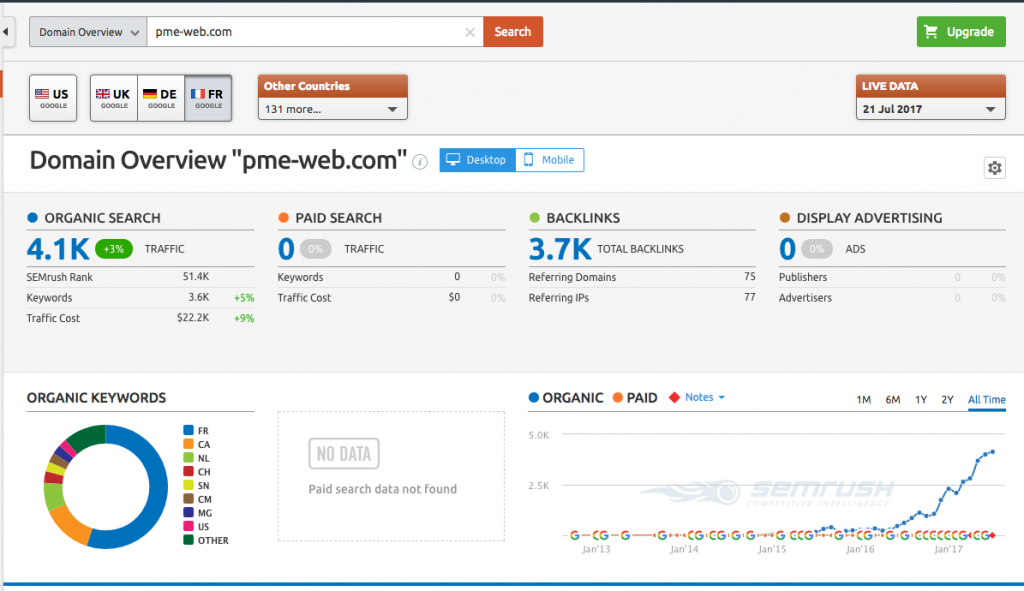This screenshot has width=1024, height=591.
Task: Click the Paid search data not found message
Action: (x=383, y=489)
